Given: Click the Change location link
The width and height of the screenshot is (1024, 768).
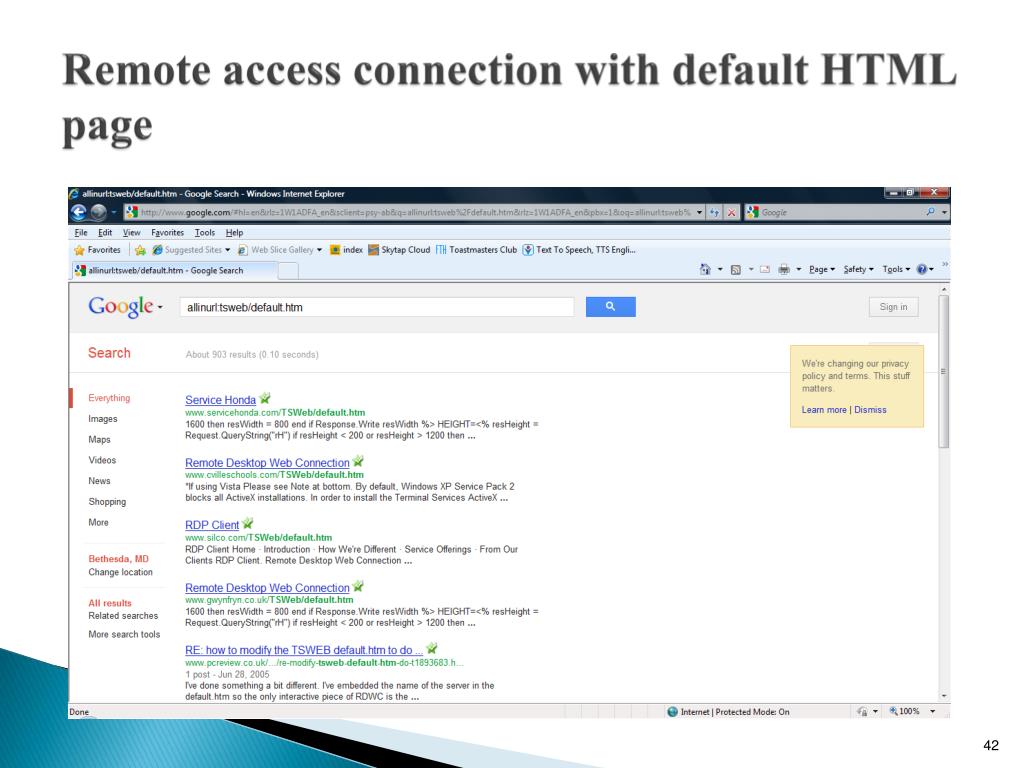Looking at the screenshot, I should coord(120,572).
